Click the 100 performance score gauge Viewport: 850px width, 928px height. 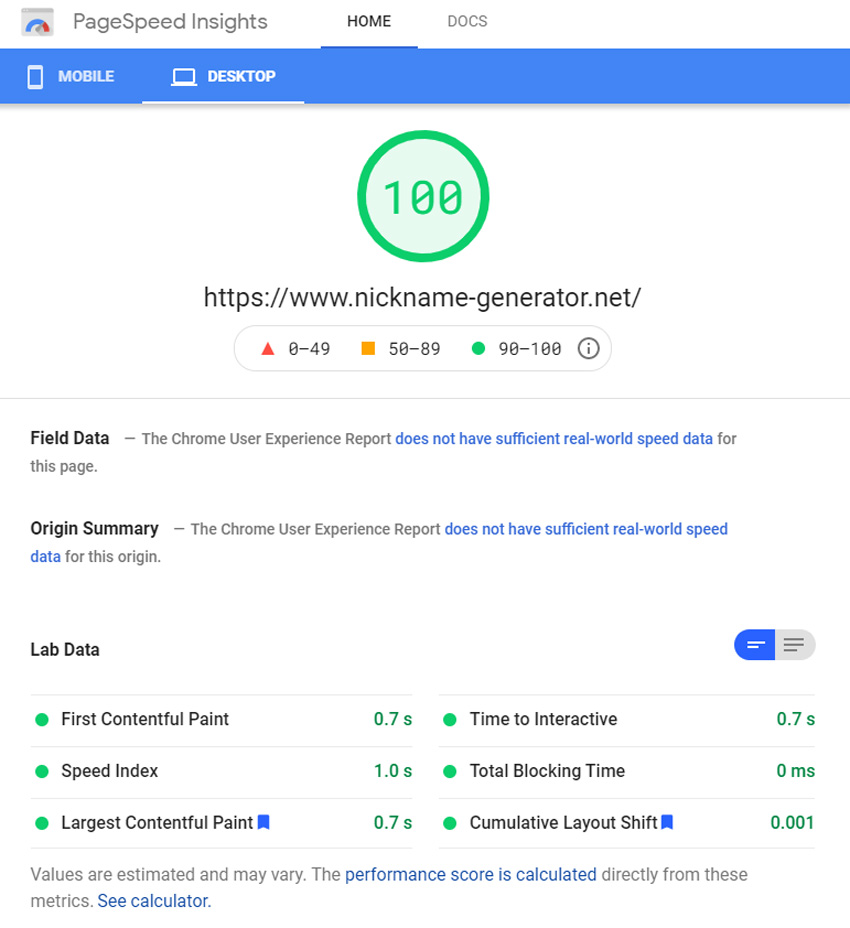pyautogui.click(x=423, y=196)
